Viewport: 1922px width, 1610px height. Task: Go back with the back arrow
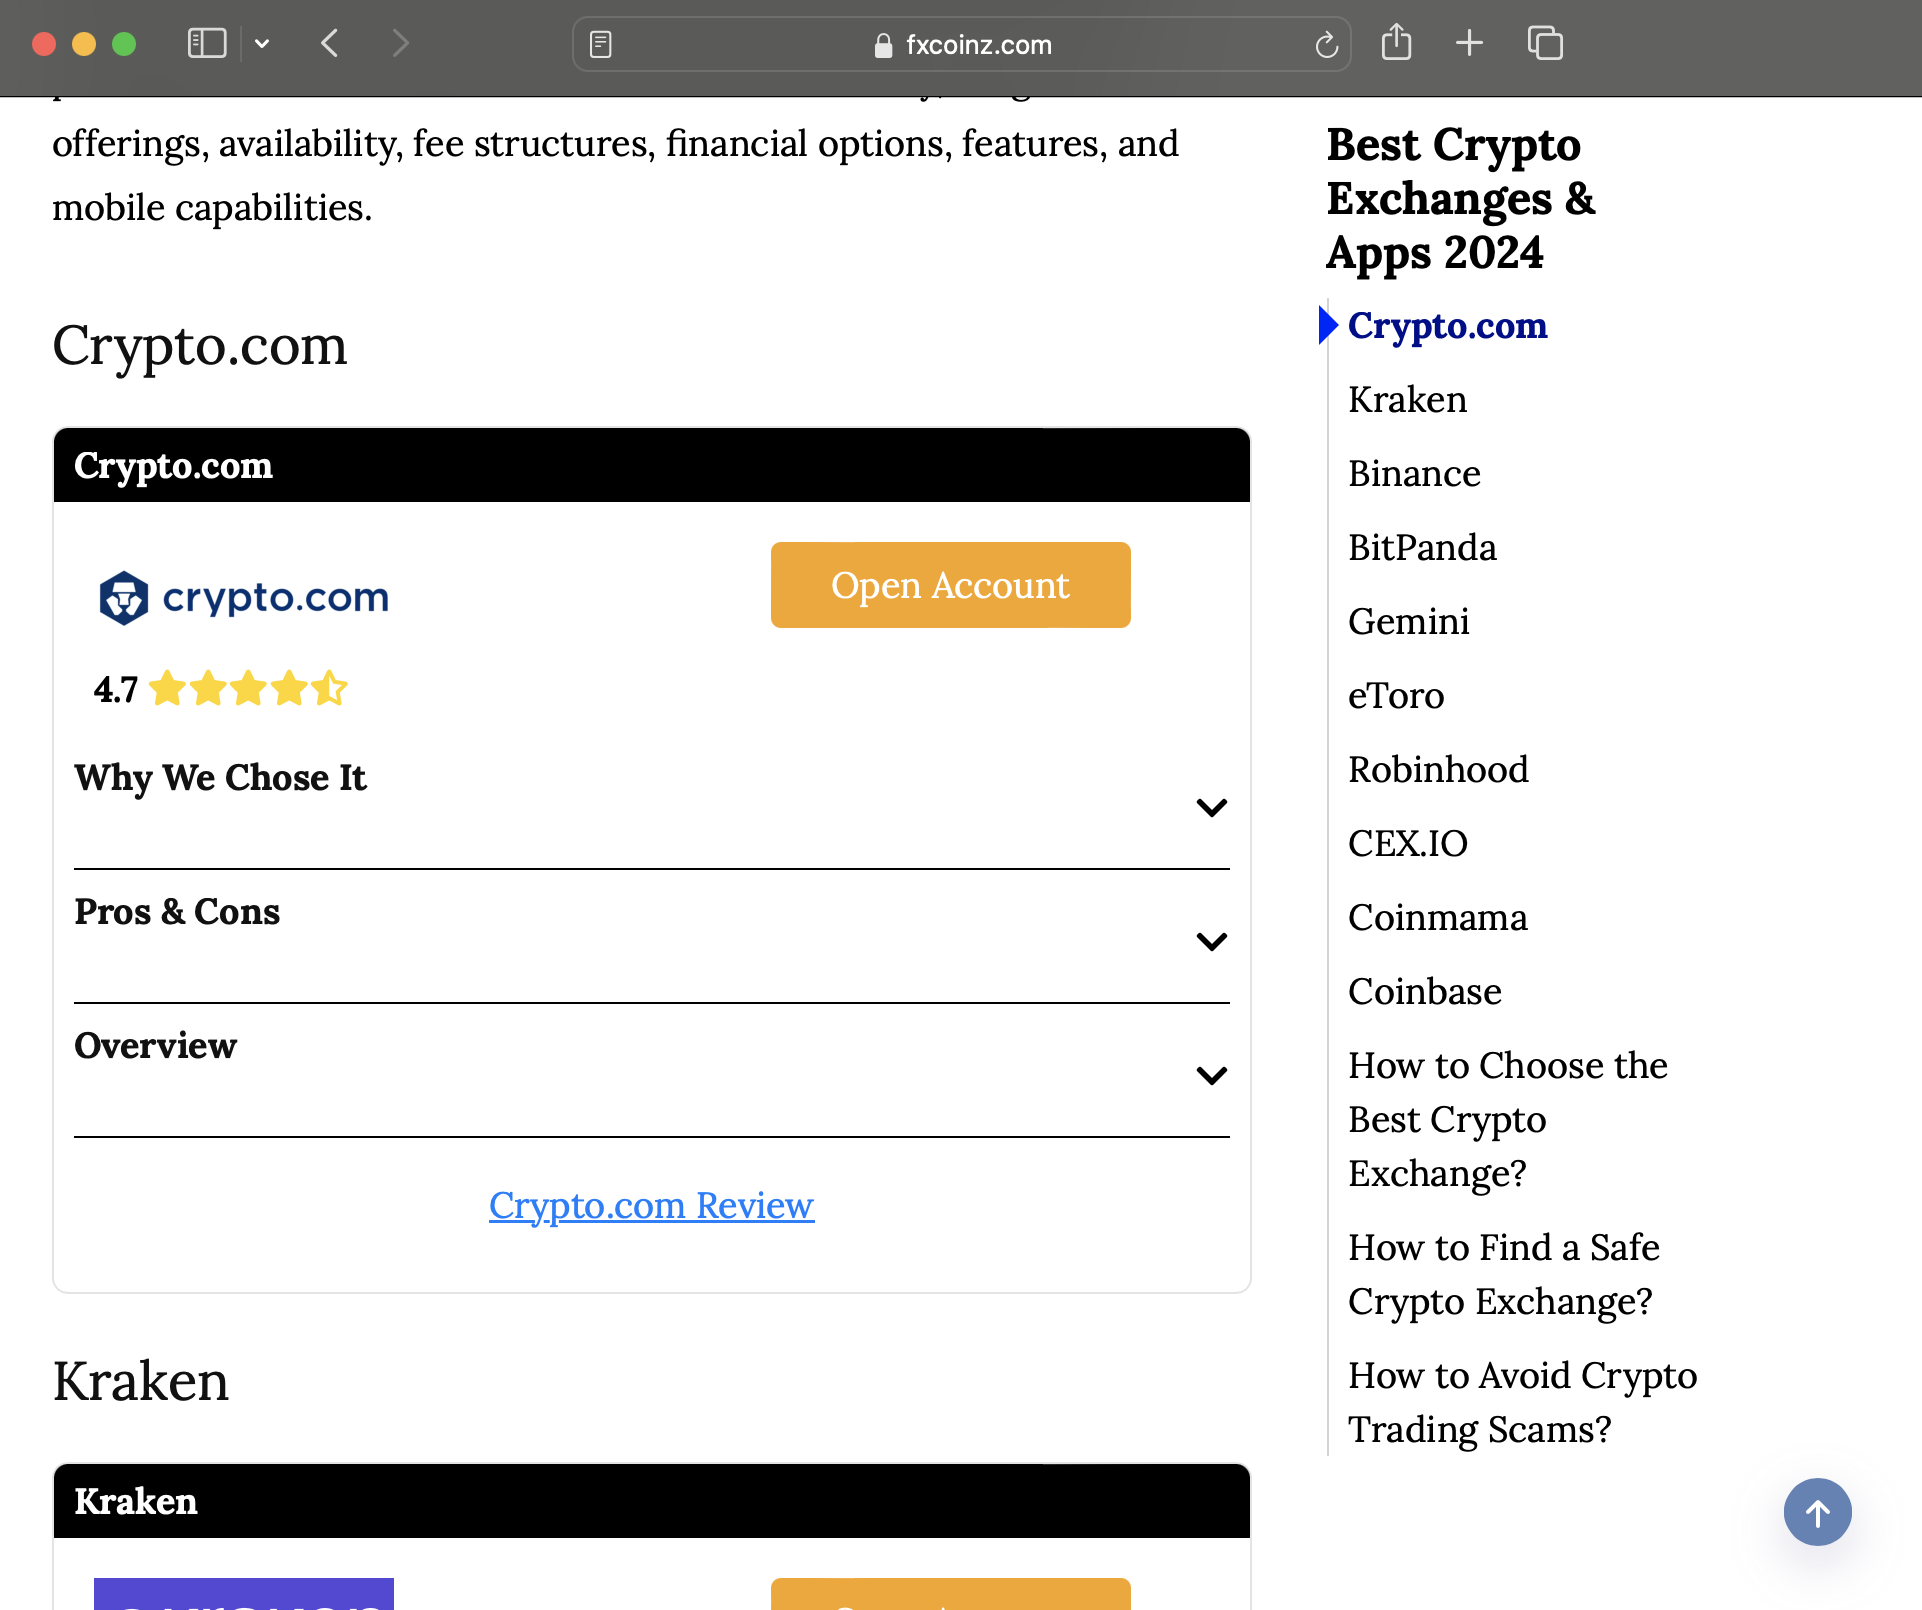[x=330, y=43]
